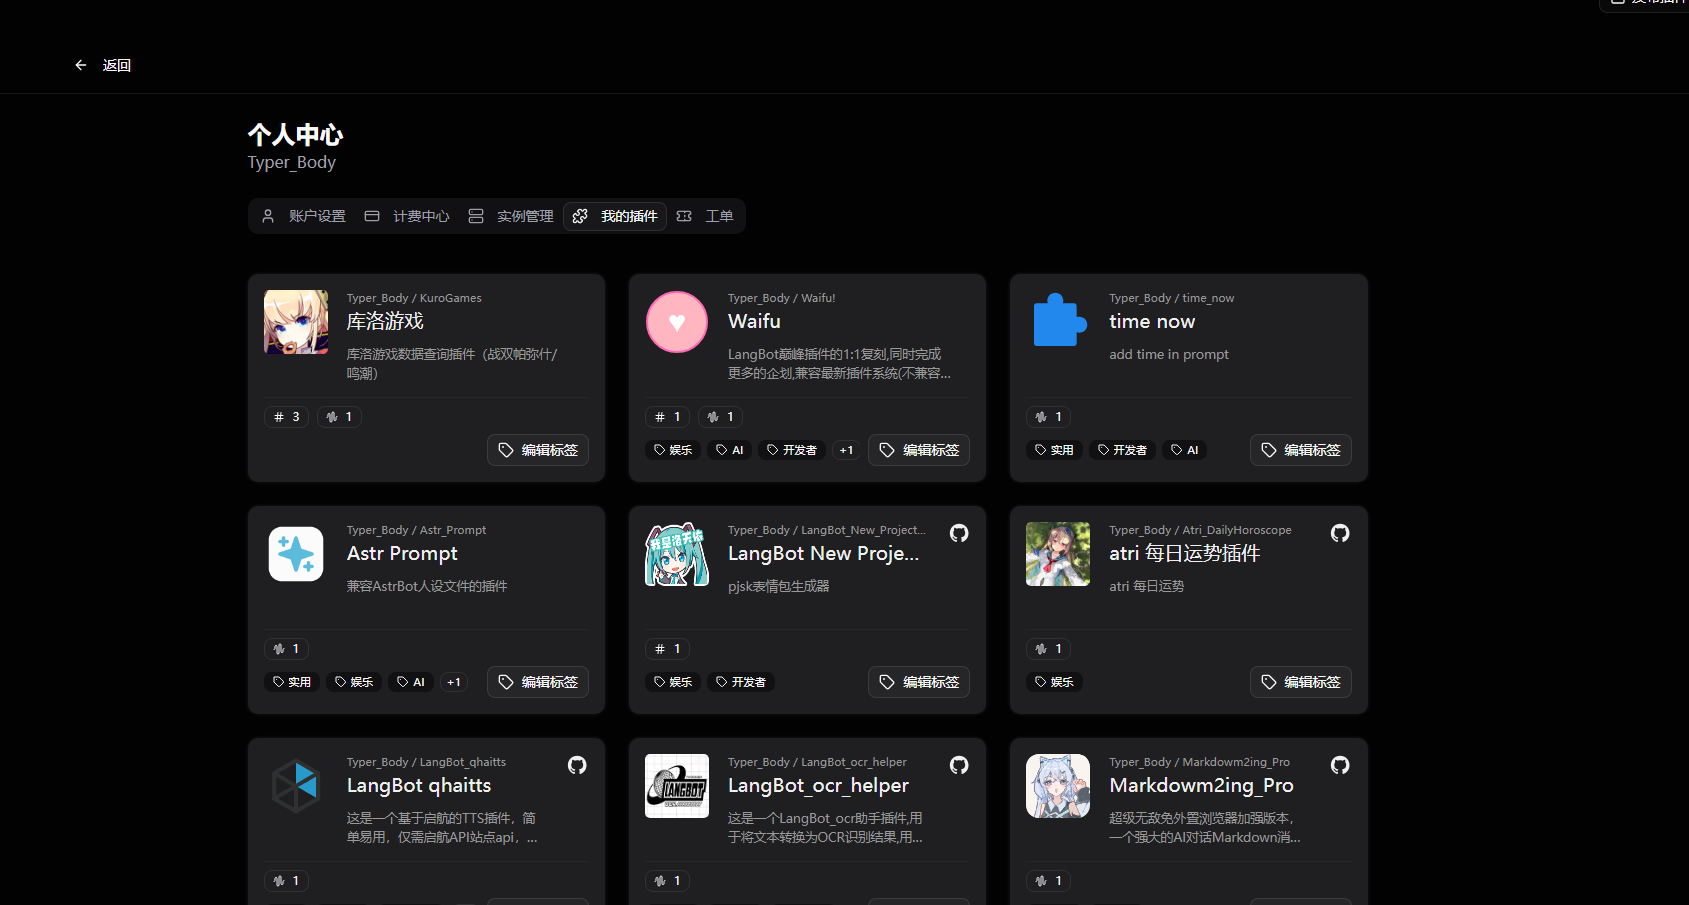
Task: Click Typer_Body username under 个人中心
Action: [x=292, y=162]
